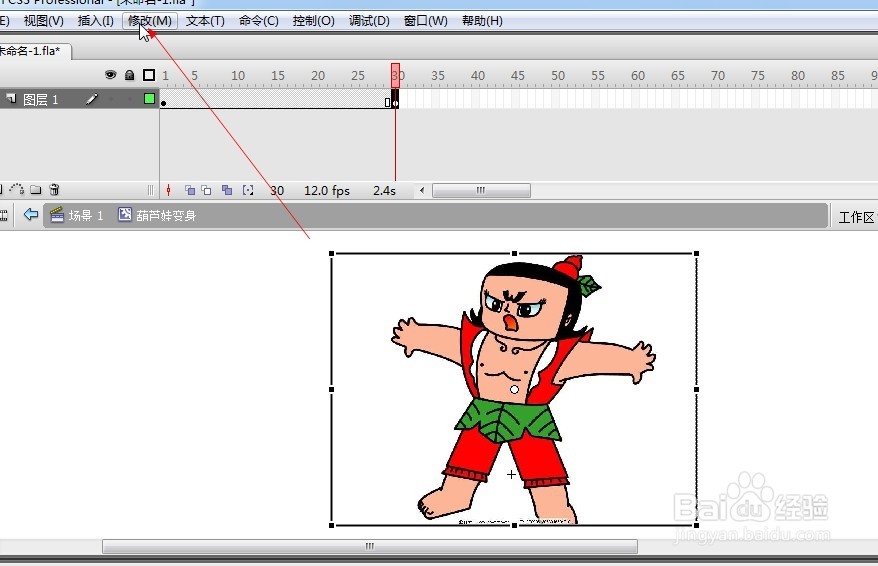Image resolution: width=878 pixels, height=566 pixels.
Task: Click the top-right transform handle
Action: 697,254
